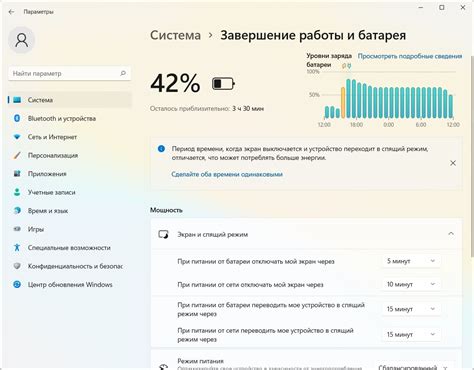Click the blue info icon in notice
Screen dimensions: 474x370
161,149
